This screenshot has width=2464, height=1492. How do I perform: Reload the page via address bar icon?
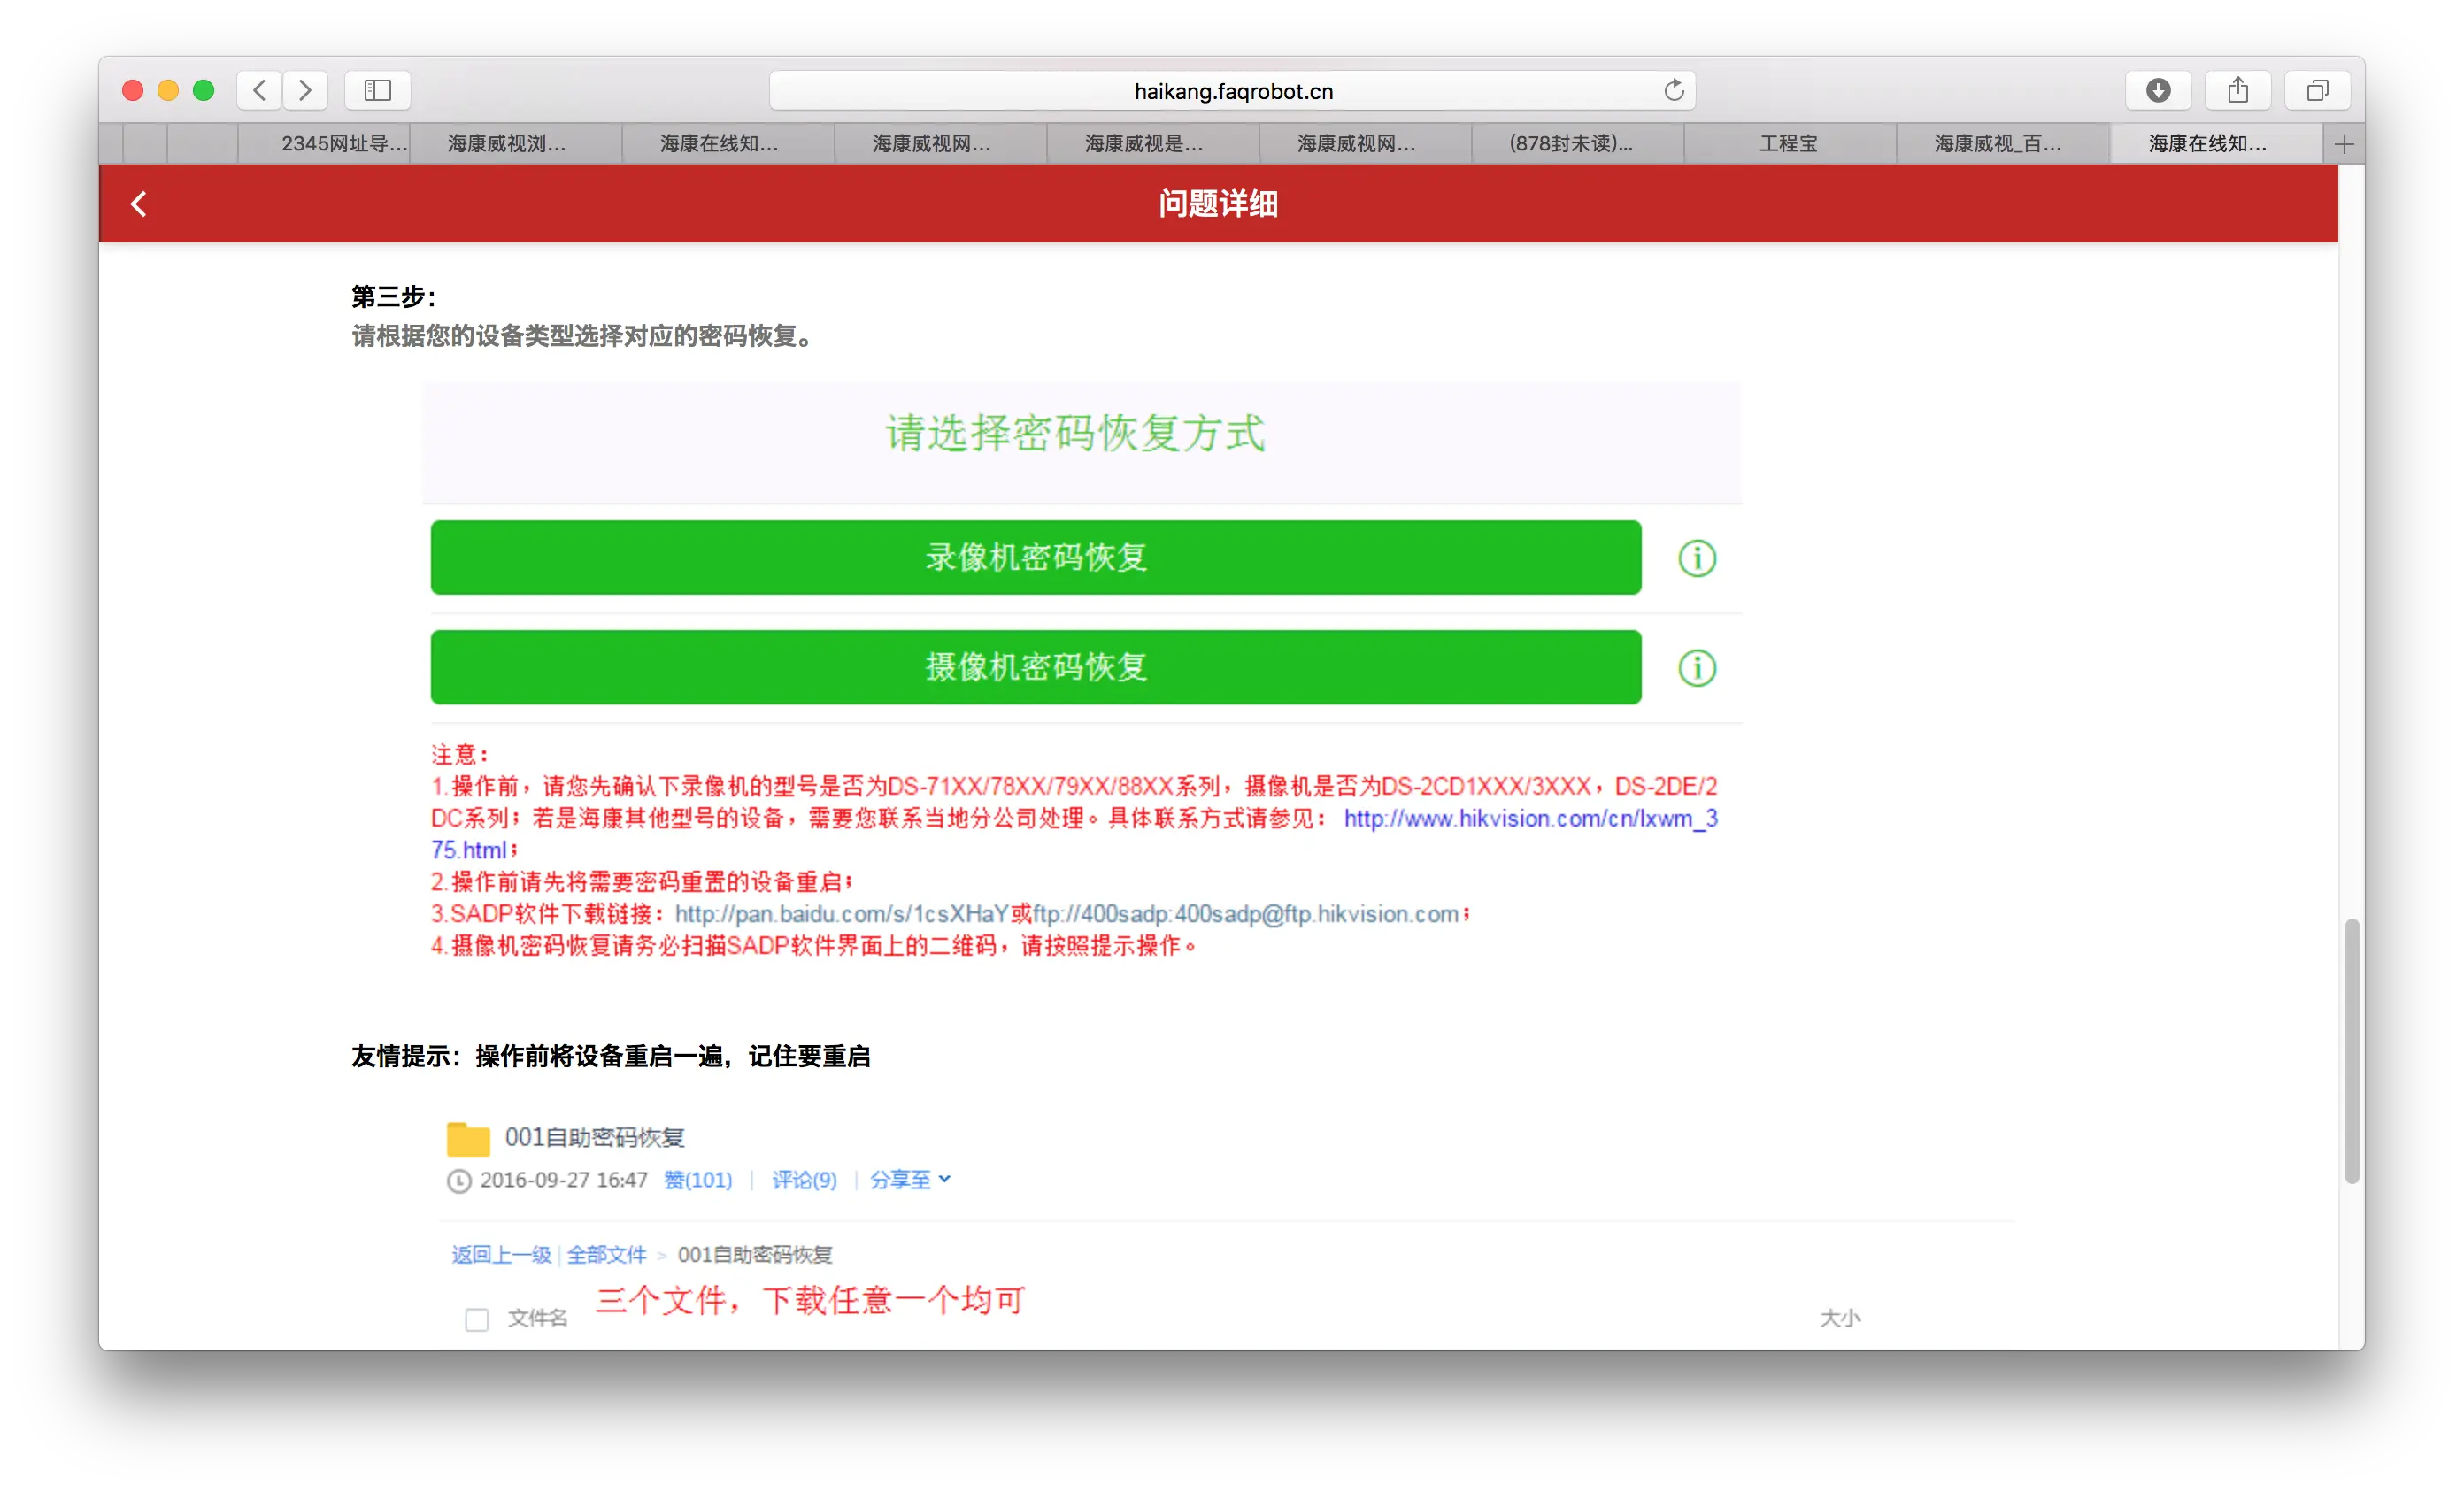[1673, 91]
